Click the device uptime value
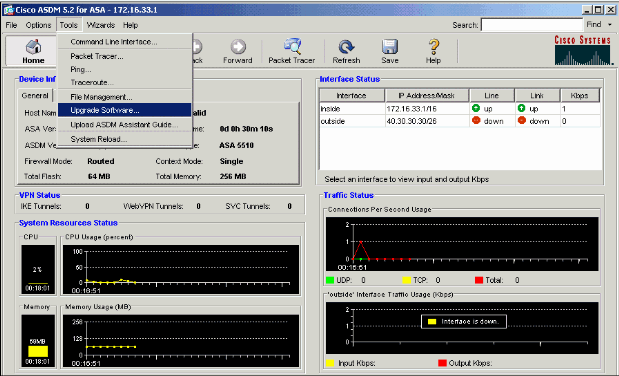This screenshot has height=376, width=619. (246, 129)
